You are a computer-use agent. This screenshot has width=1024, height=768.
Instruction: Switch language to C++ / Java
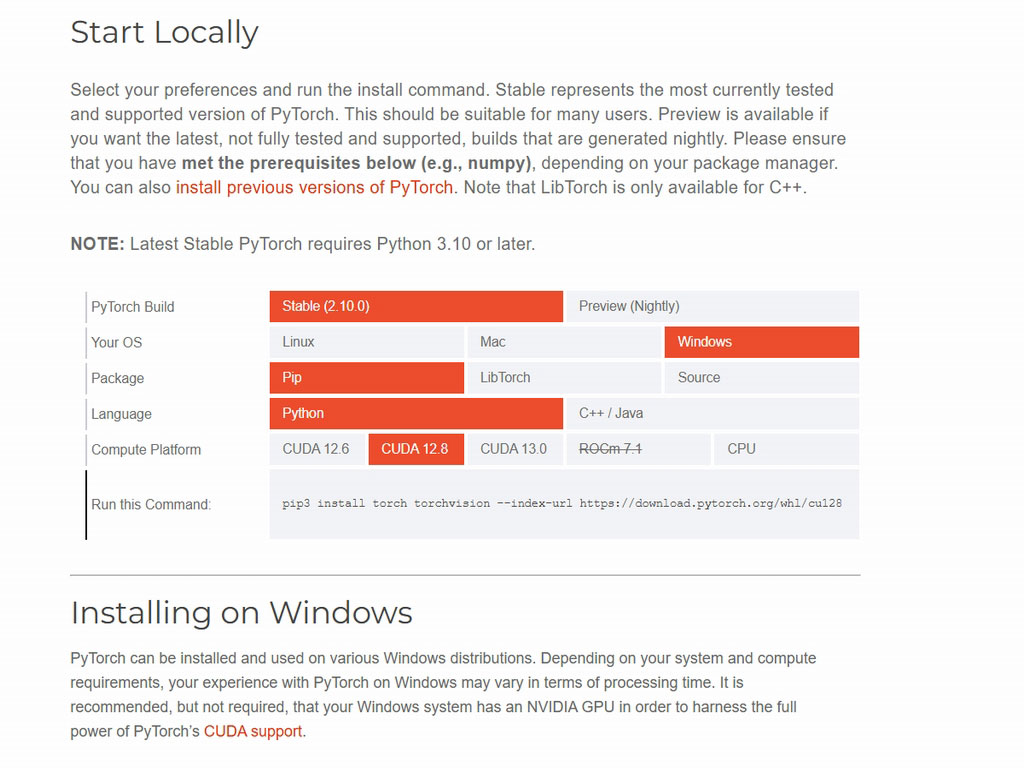pyautogui.click(x=711, y=413)
